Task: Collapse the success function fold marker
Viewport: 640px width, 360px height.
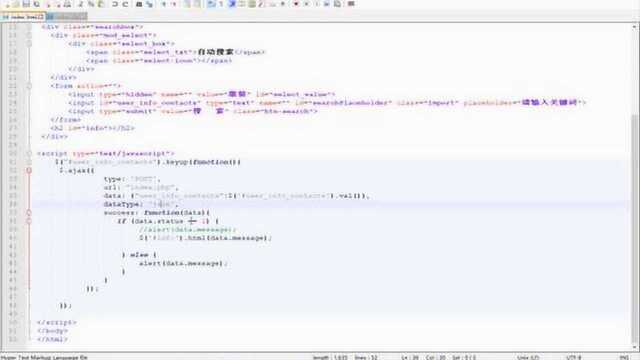Action: click(x=29, y=213)
